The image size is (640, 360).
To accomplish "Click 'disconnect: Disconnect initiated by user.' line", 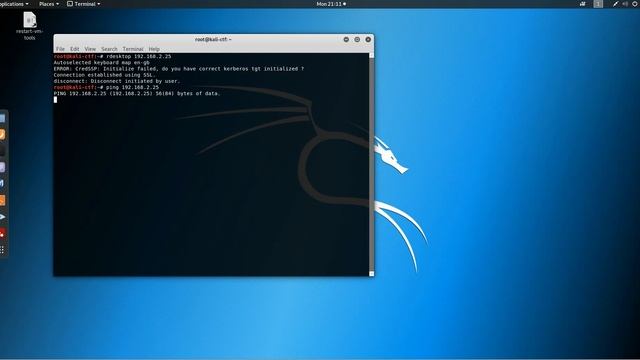I will [117, 81].
